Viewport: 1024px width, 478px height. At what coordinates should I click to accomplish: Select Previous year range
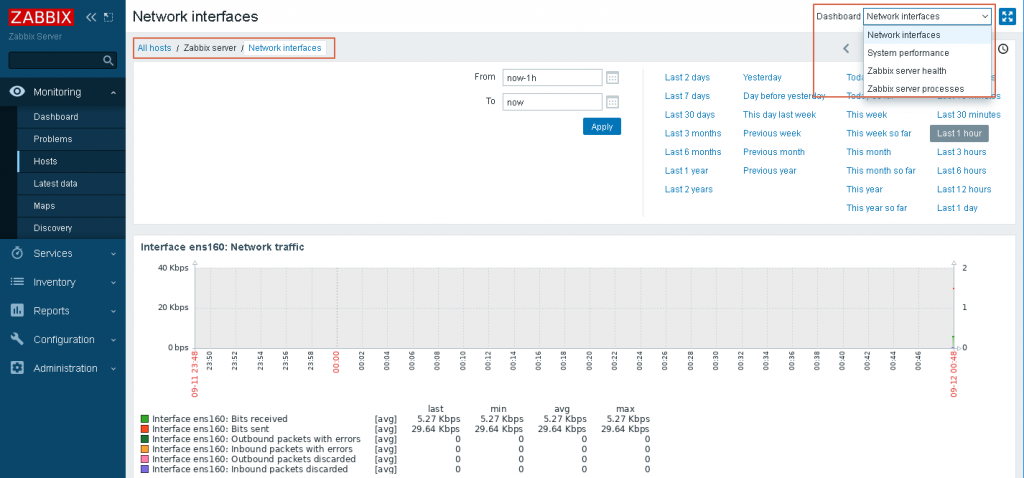[x=770, y=170]
